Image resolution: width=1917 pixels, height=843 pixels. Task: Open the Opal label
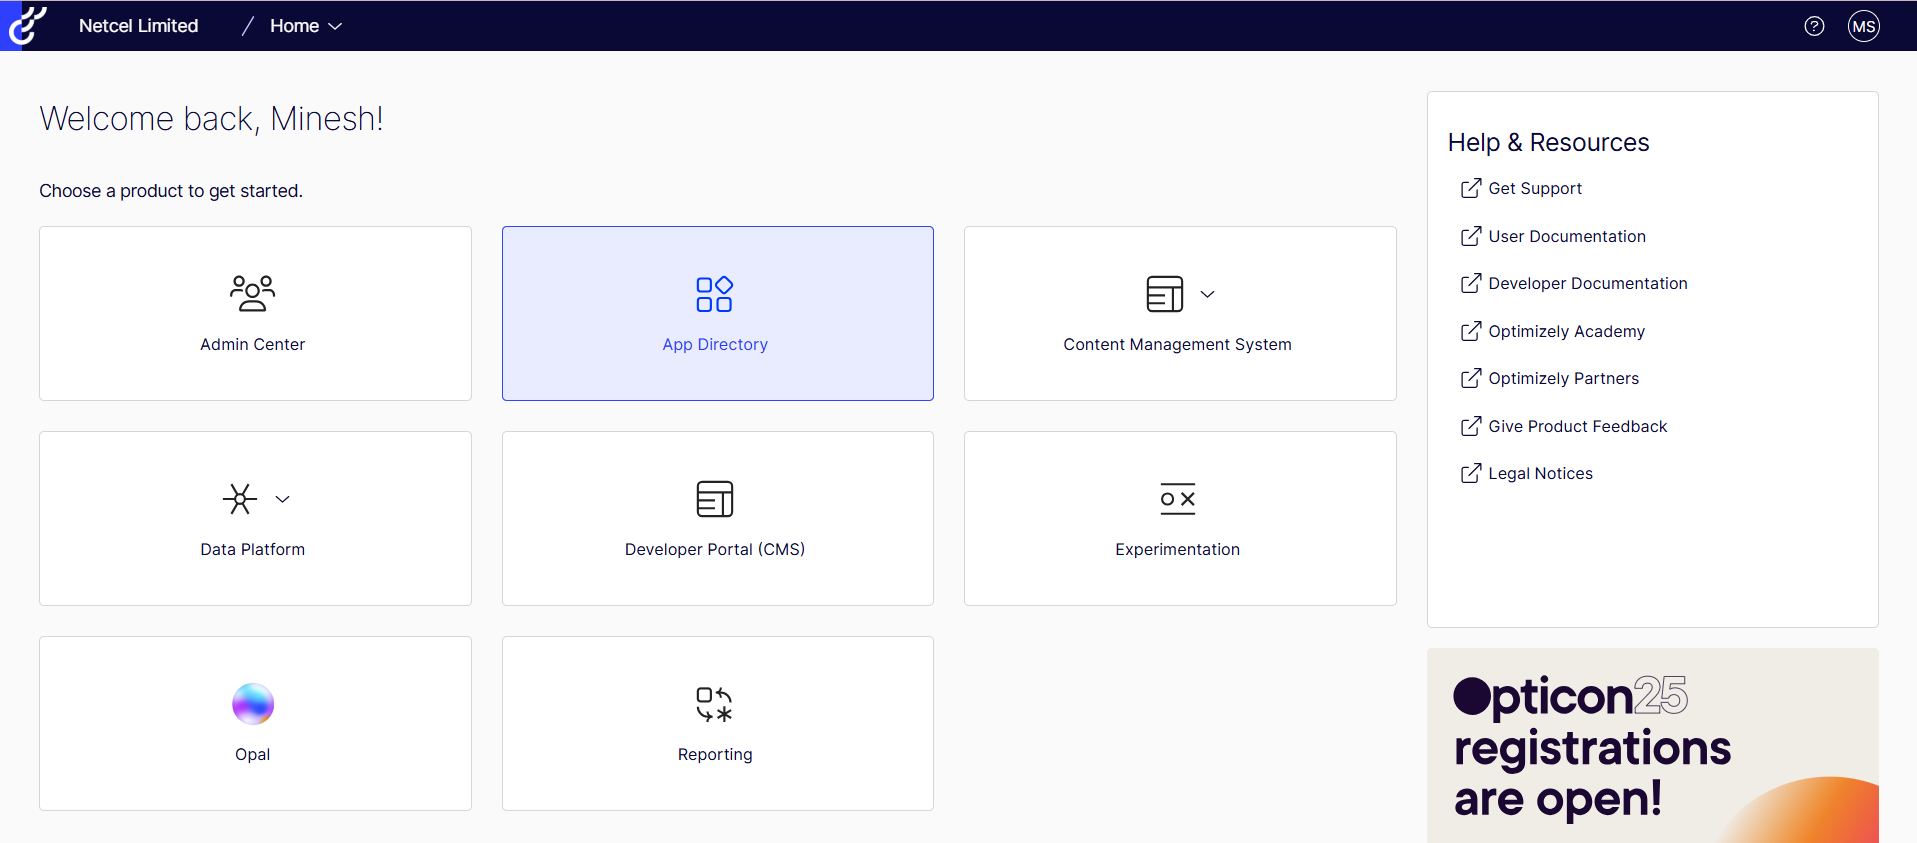tap(253, 754)
